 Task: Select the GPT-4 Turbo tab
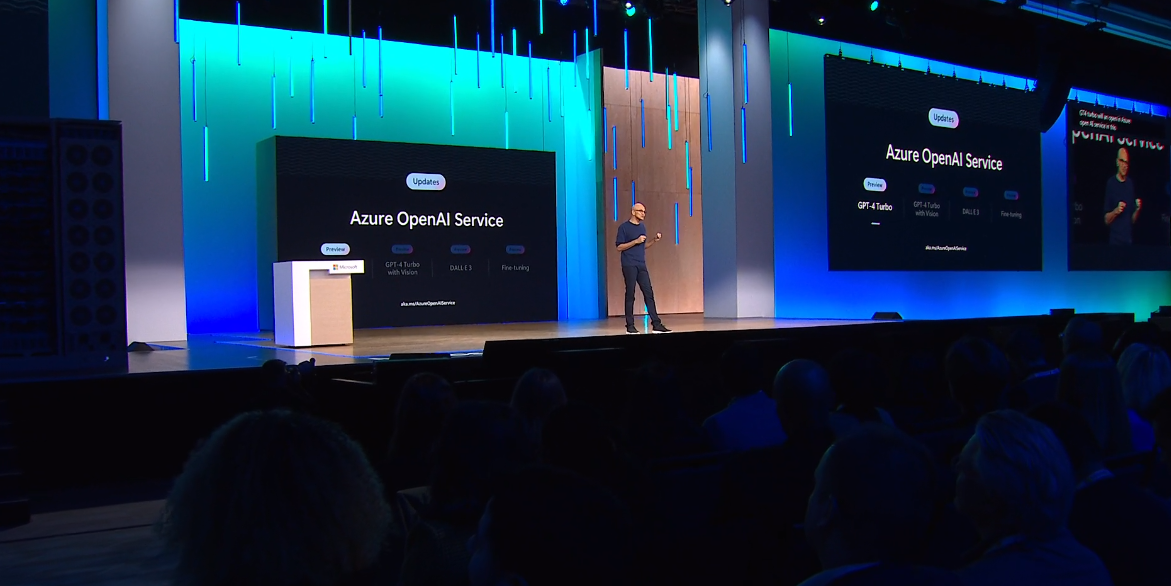(875, 205)
